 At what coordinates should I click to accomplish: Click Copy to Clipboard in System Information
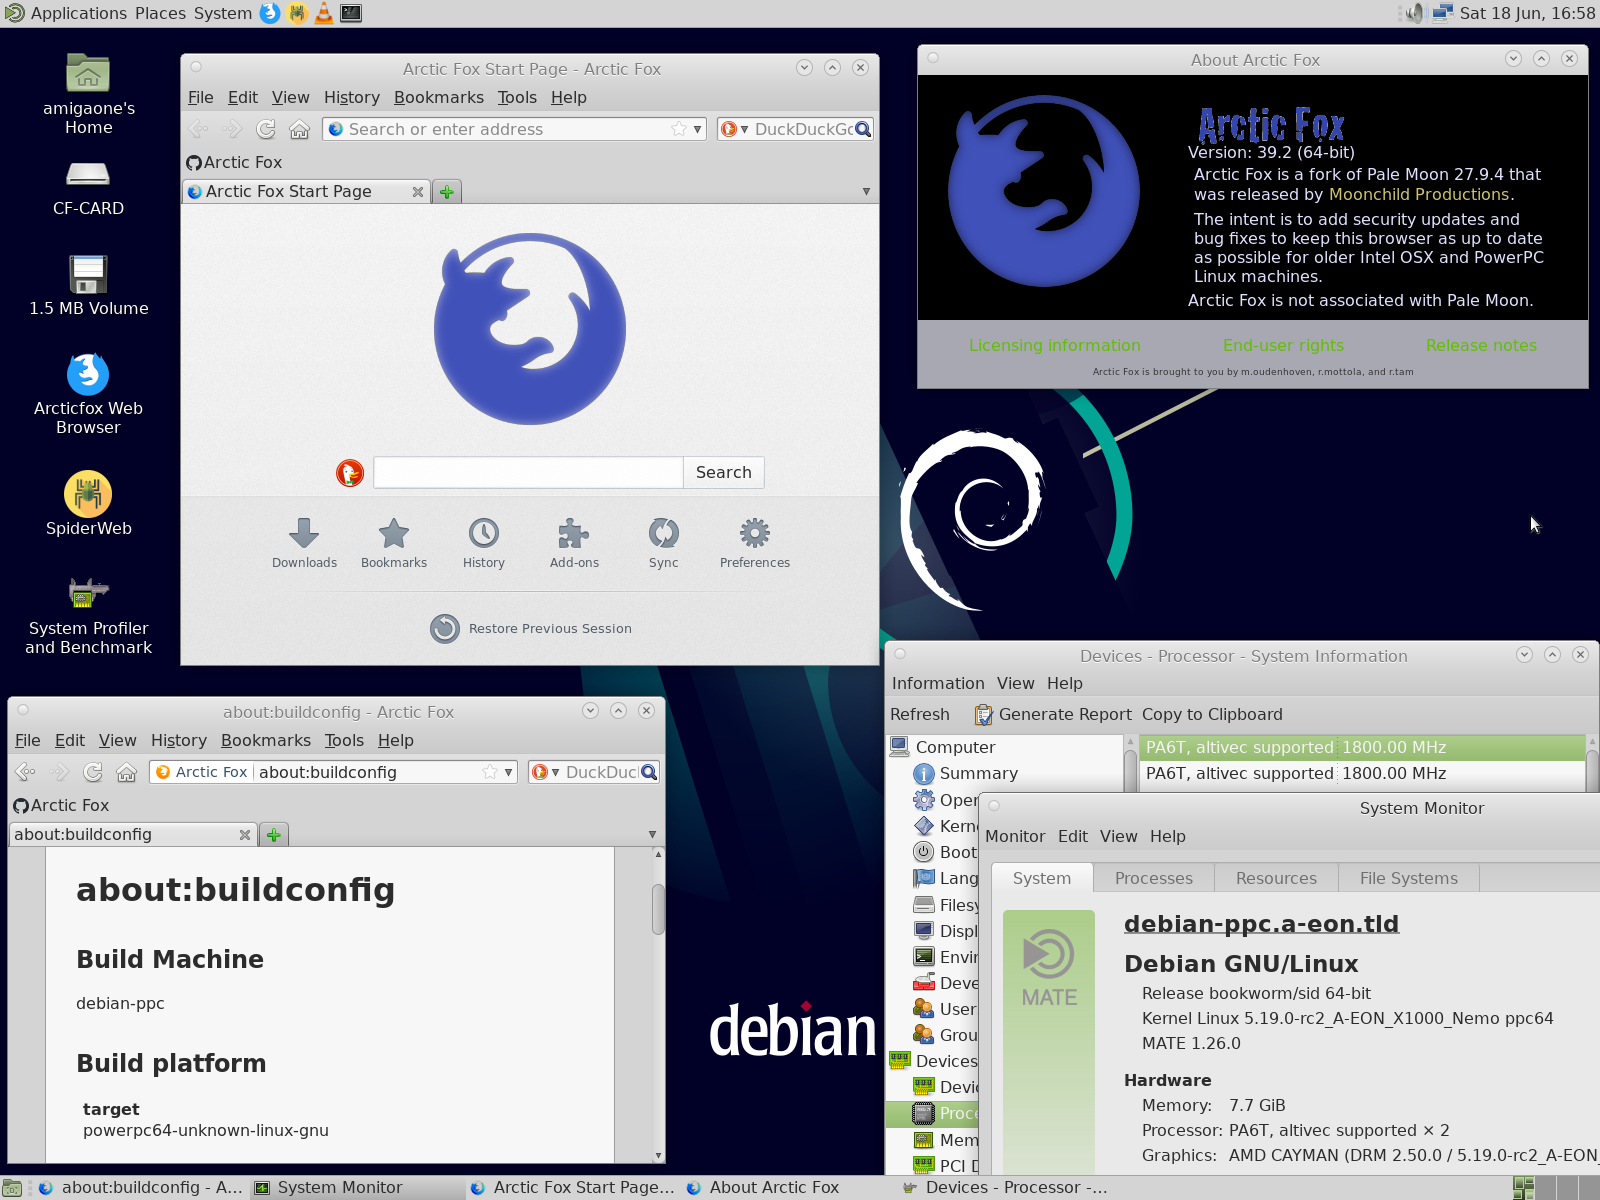[1212, 714]
